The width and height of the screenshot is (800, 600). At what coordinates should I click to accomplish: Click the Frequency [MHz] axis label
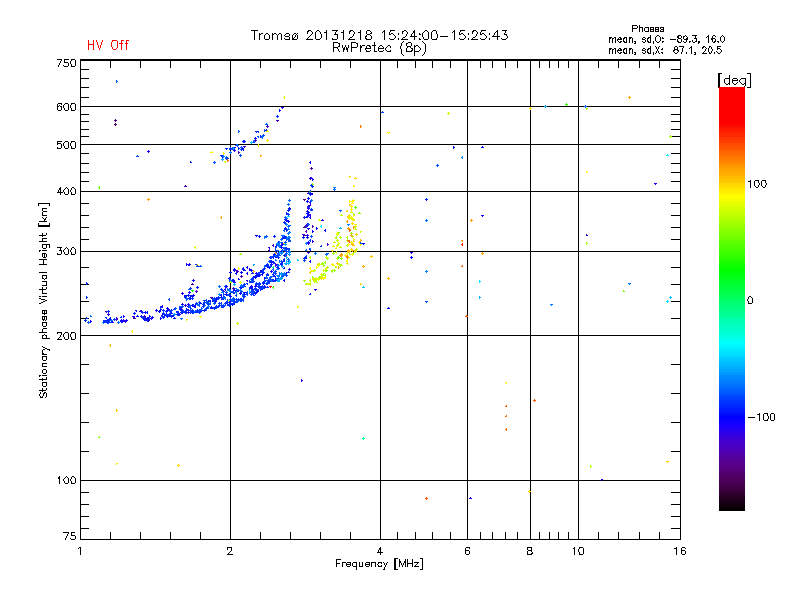coord(379,564)
